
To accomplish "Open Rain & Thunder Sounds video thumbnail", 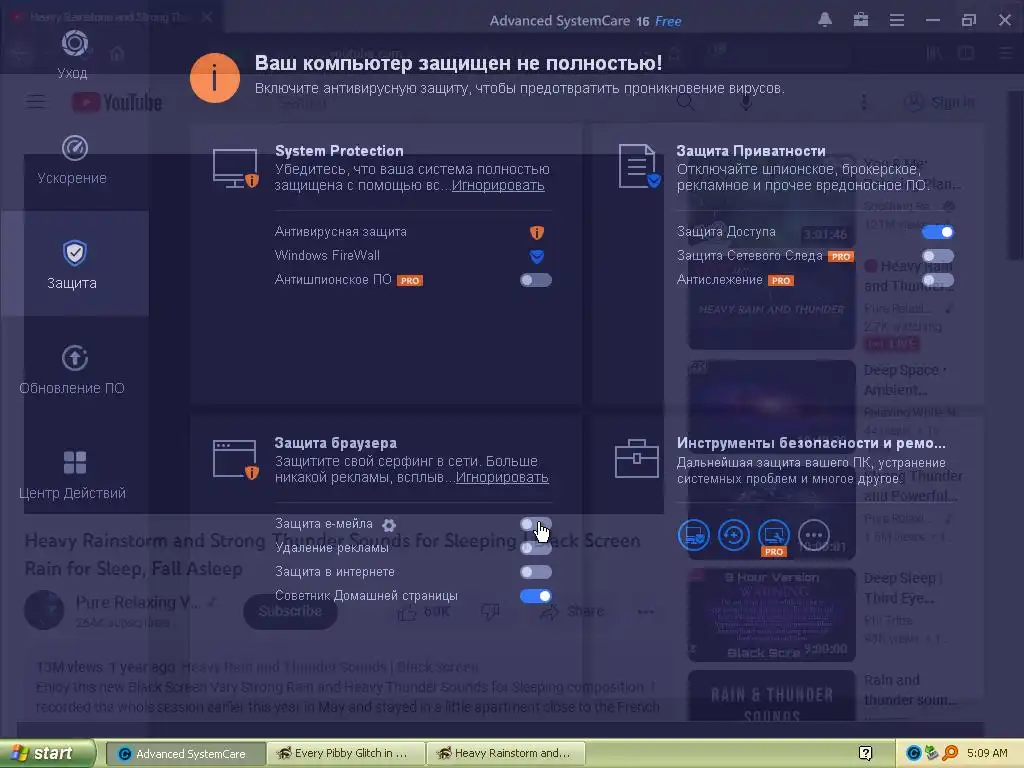I will 772,696.
